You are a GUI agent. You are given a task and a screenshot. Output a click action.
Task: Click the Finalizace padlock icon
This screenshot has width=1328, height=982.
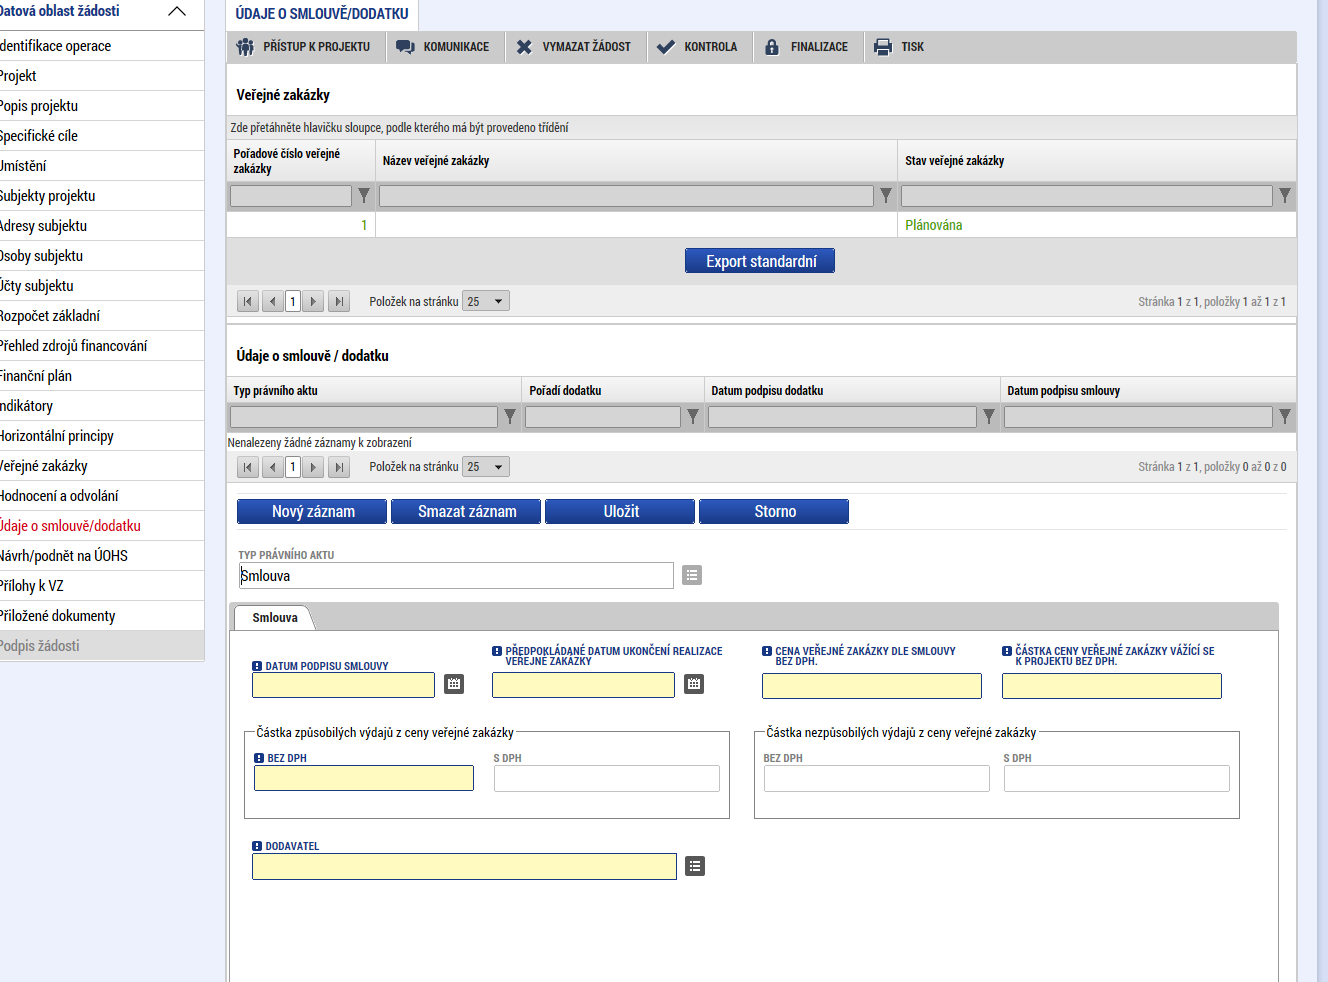tap(772, 47)
